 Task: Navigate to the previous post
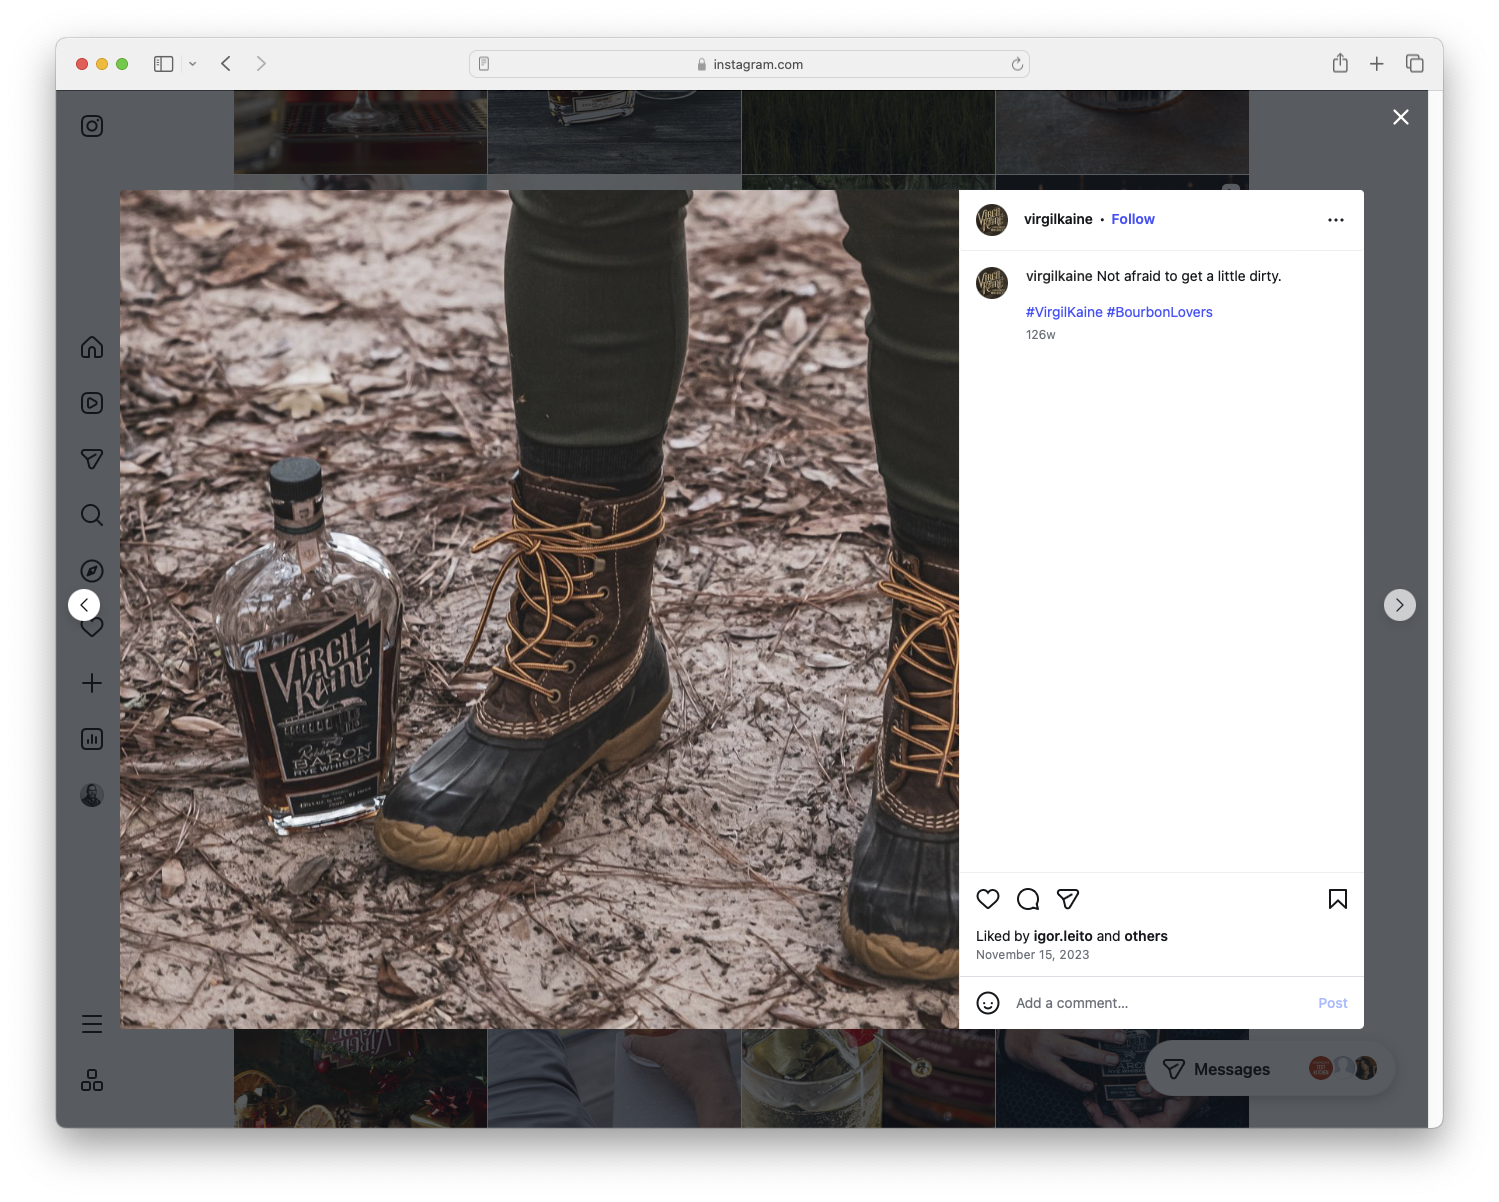[84, 604]
